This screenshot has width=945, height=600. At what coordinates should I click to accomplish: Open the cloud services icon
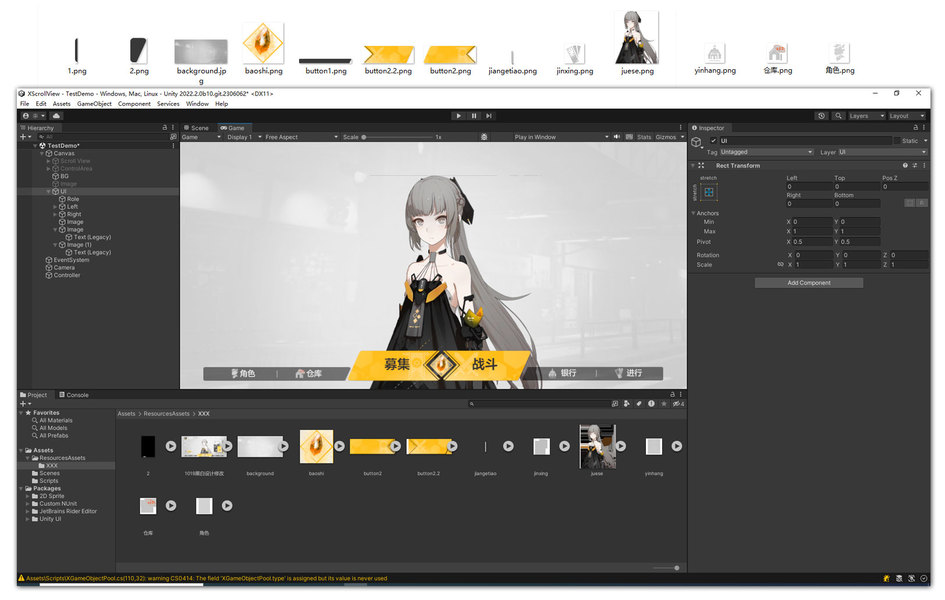click(56, 116)
